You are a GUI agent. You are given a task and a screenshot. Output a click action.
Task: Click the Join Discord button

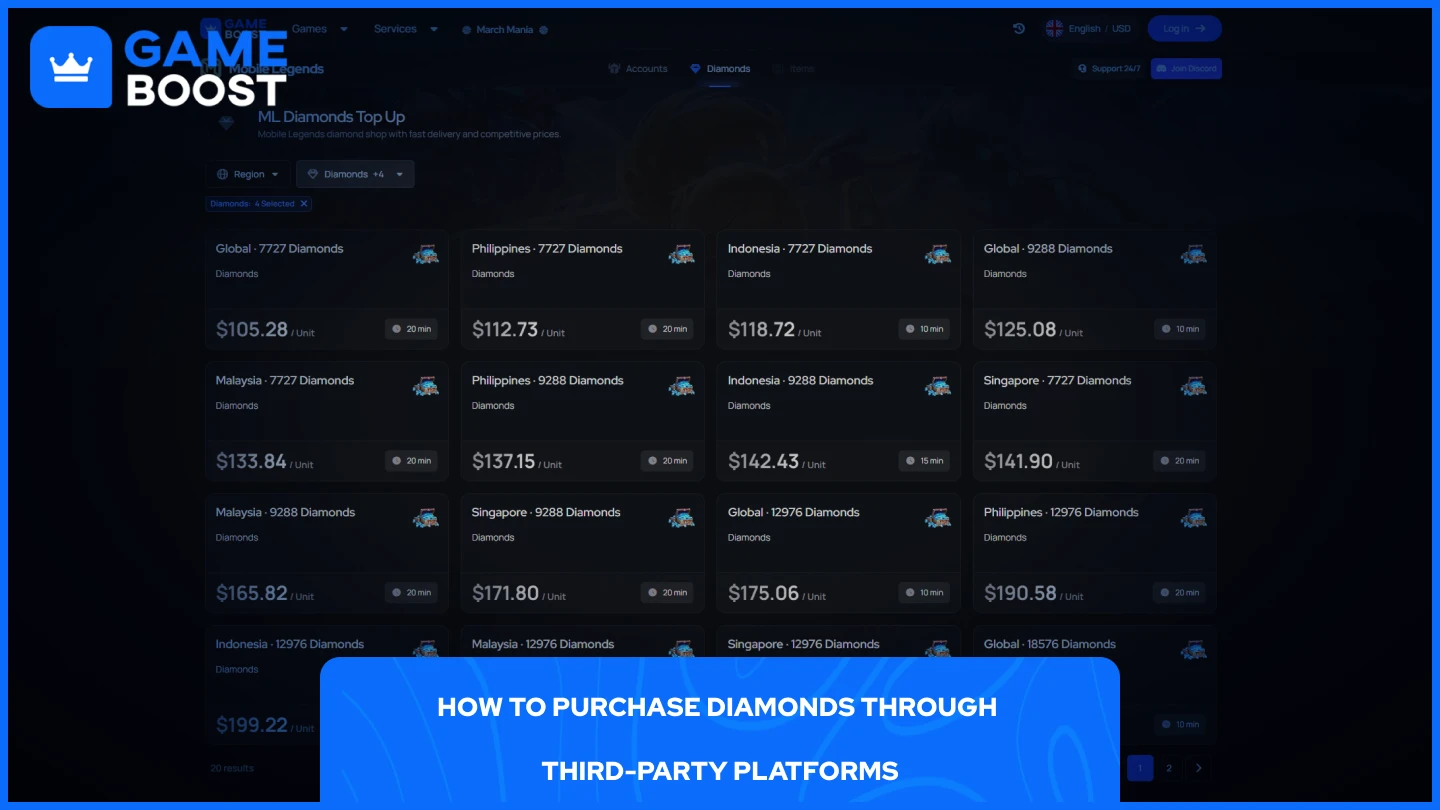coord(1186,68)
